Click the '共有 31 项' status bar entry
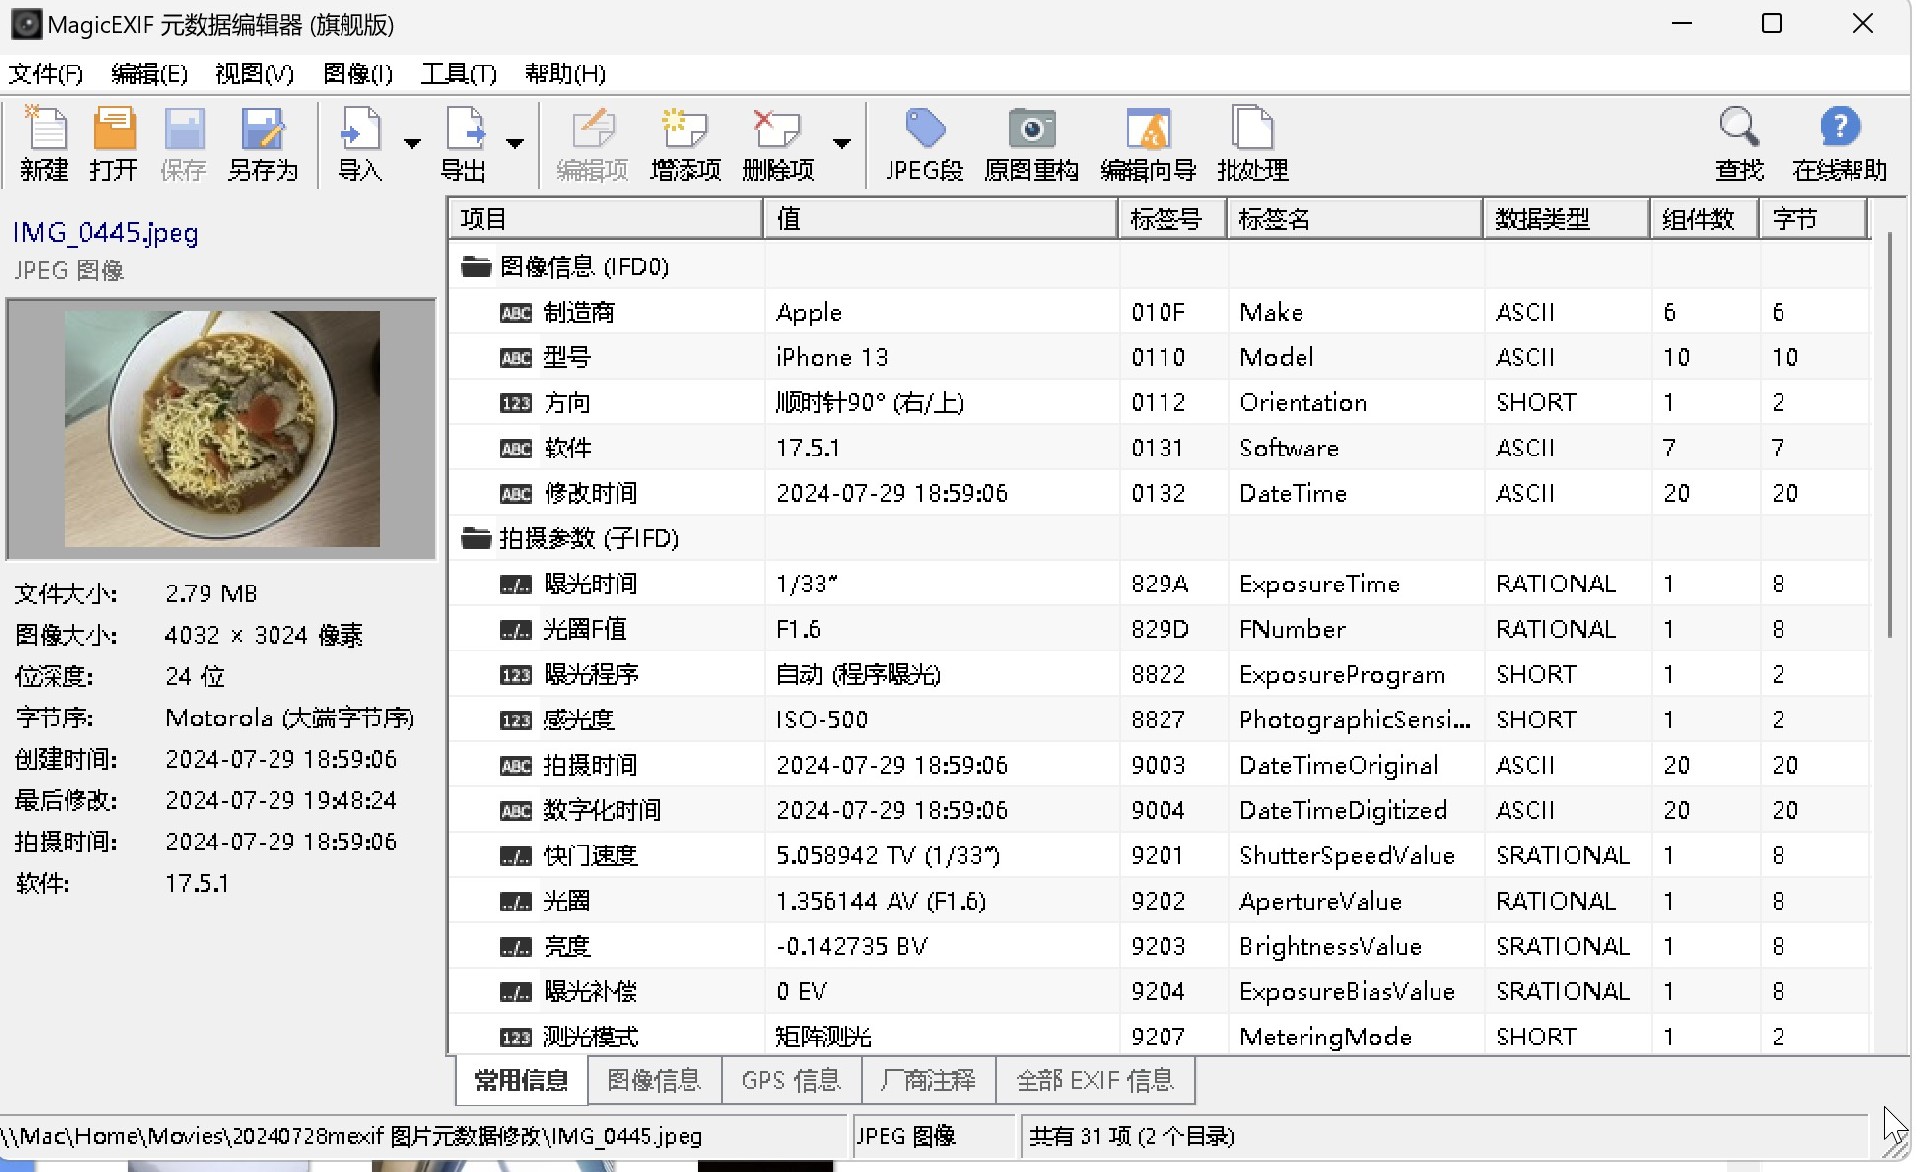This screenshot has width=1920, height=1172. [1132, 1136]
